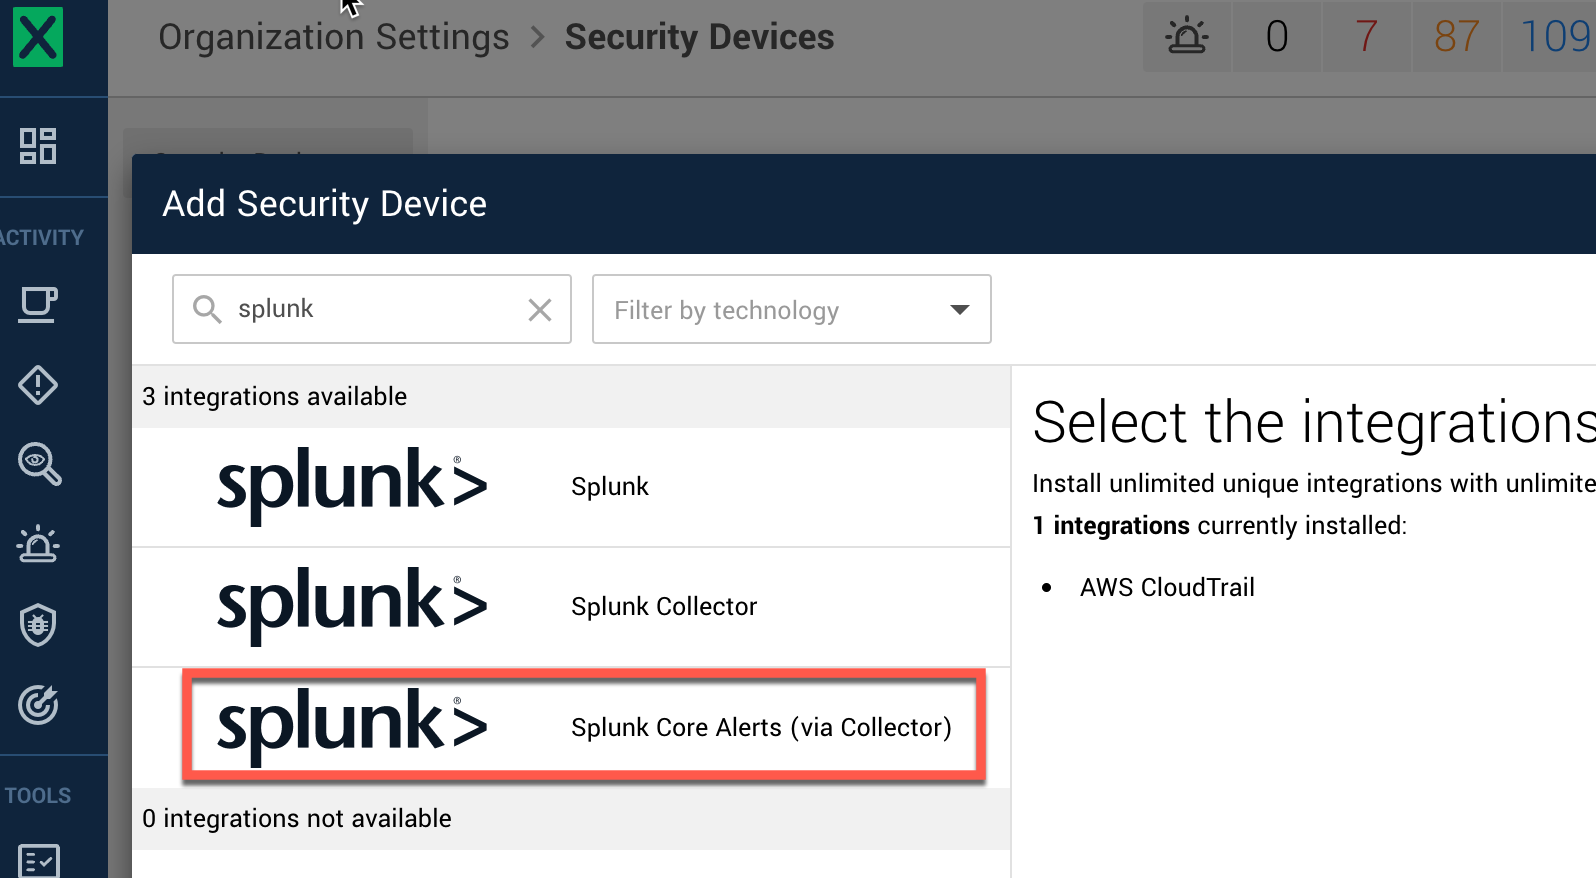Click the siren alert icon in header
Viewport: 1596px width, 878px height.
[1187, 37]
